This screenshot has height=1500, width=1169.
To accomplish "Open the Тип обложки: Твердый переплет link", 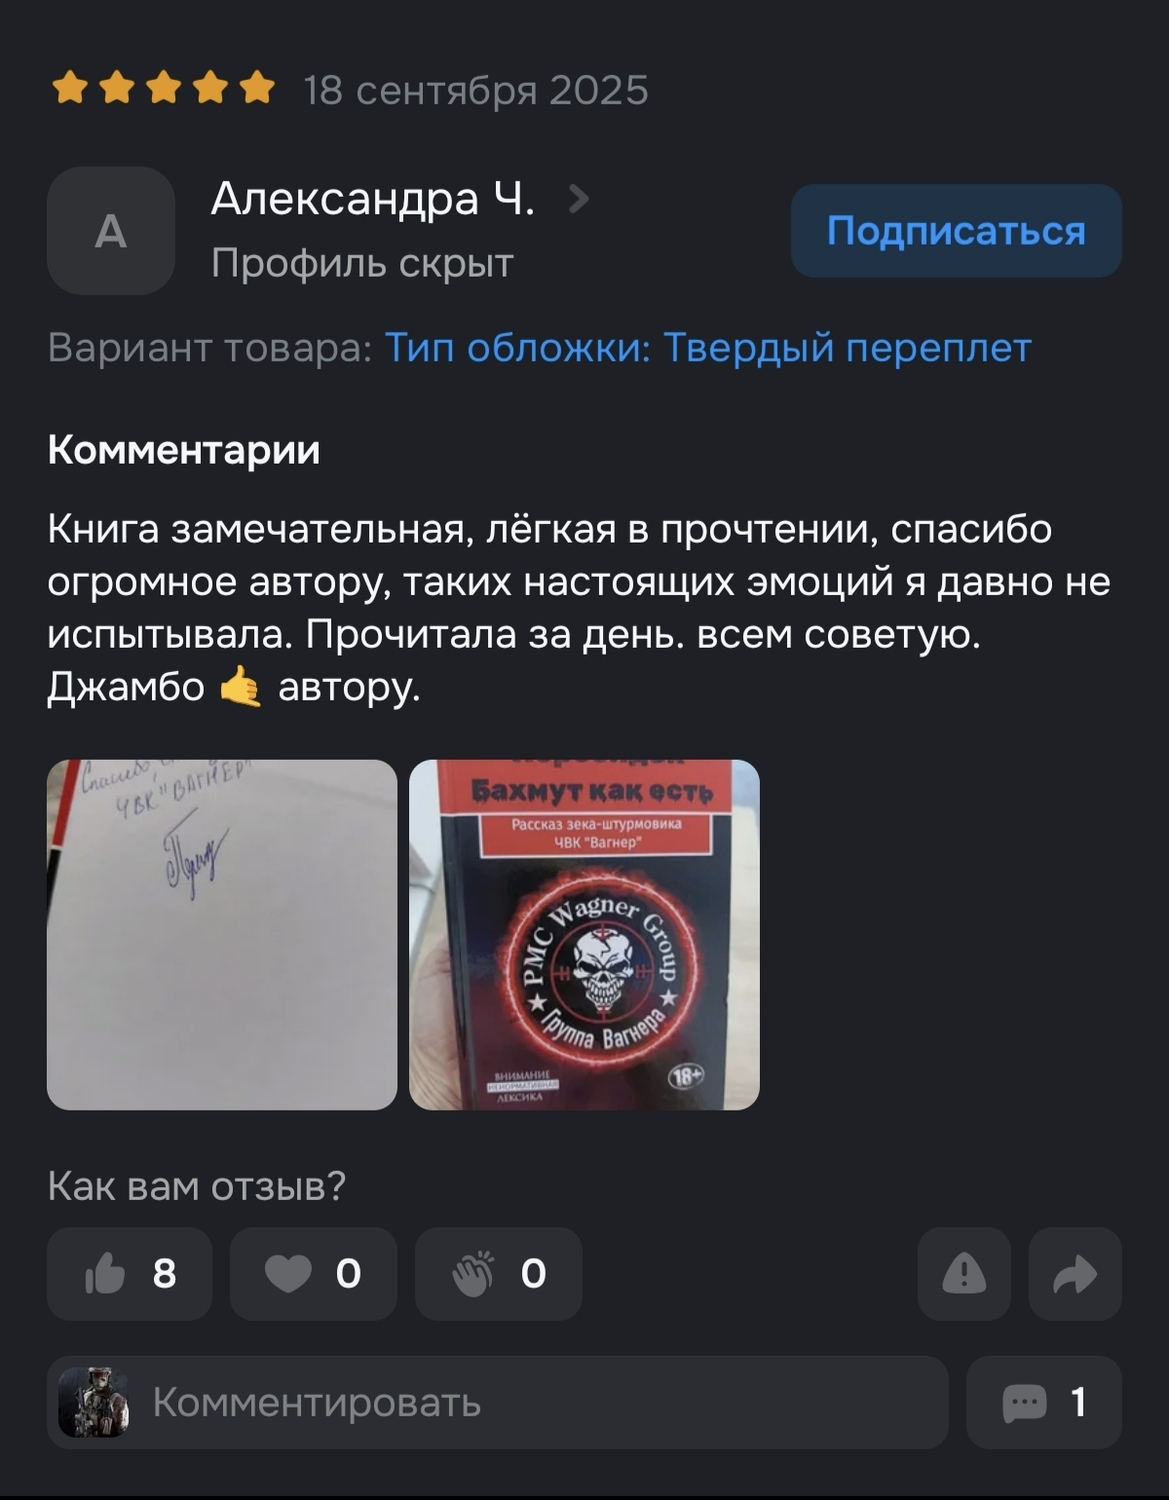I will [x=708, y=348].
